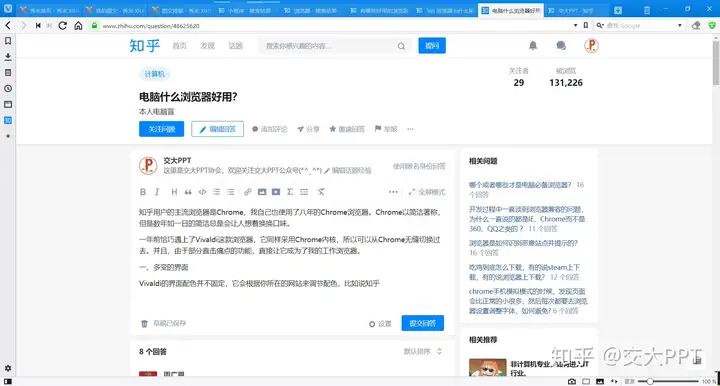The height and width of the screenshot is (386, 720).
Task: Toggle unordered list in the editor
Action: tap(231, 192)
